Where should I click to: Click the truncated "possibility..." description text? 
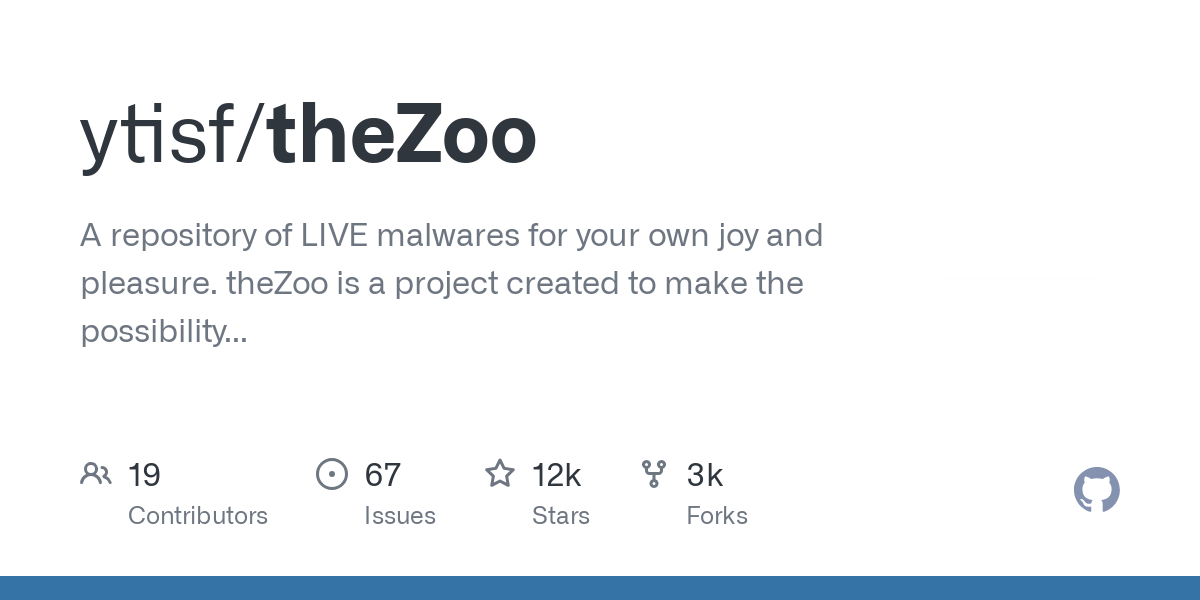pos(164,332)
